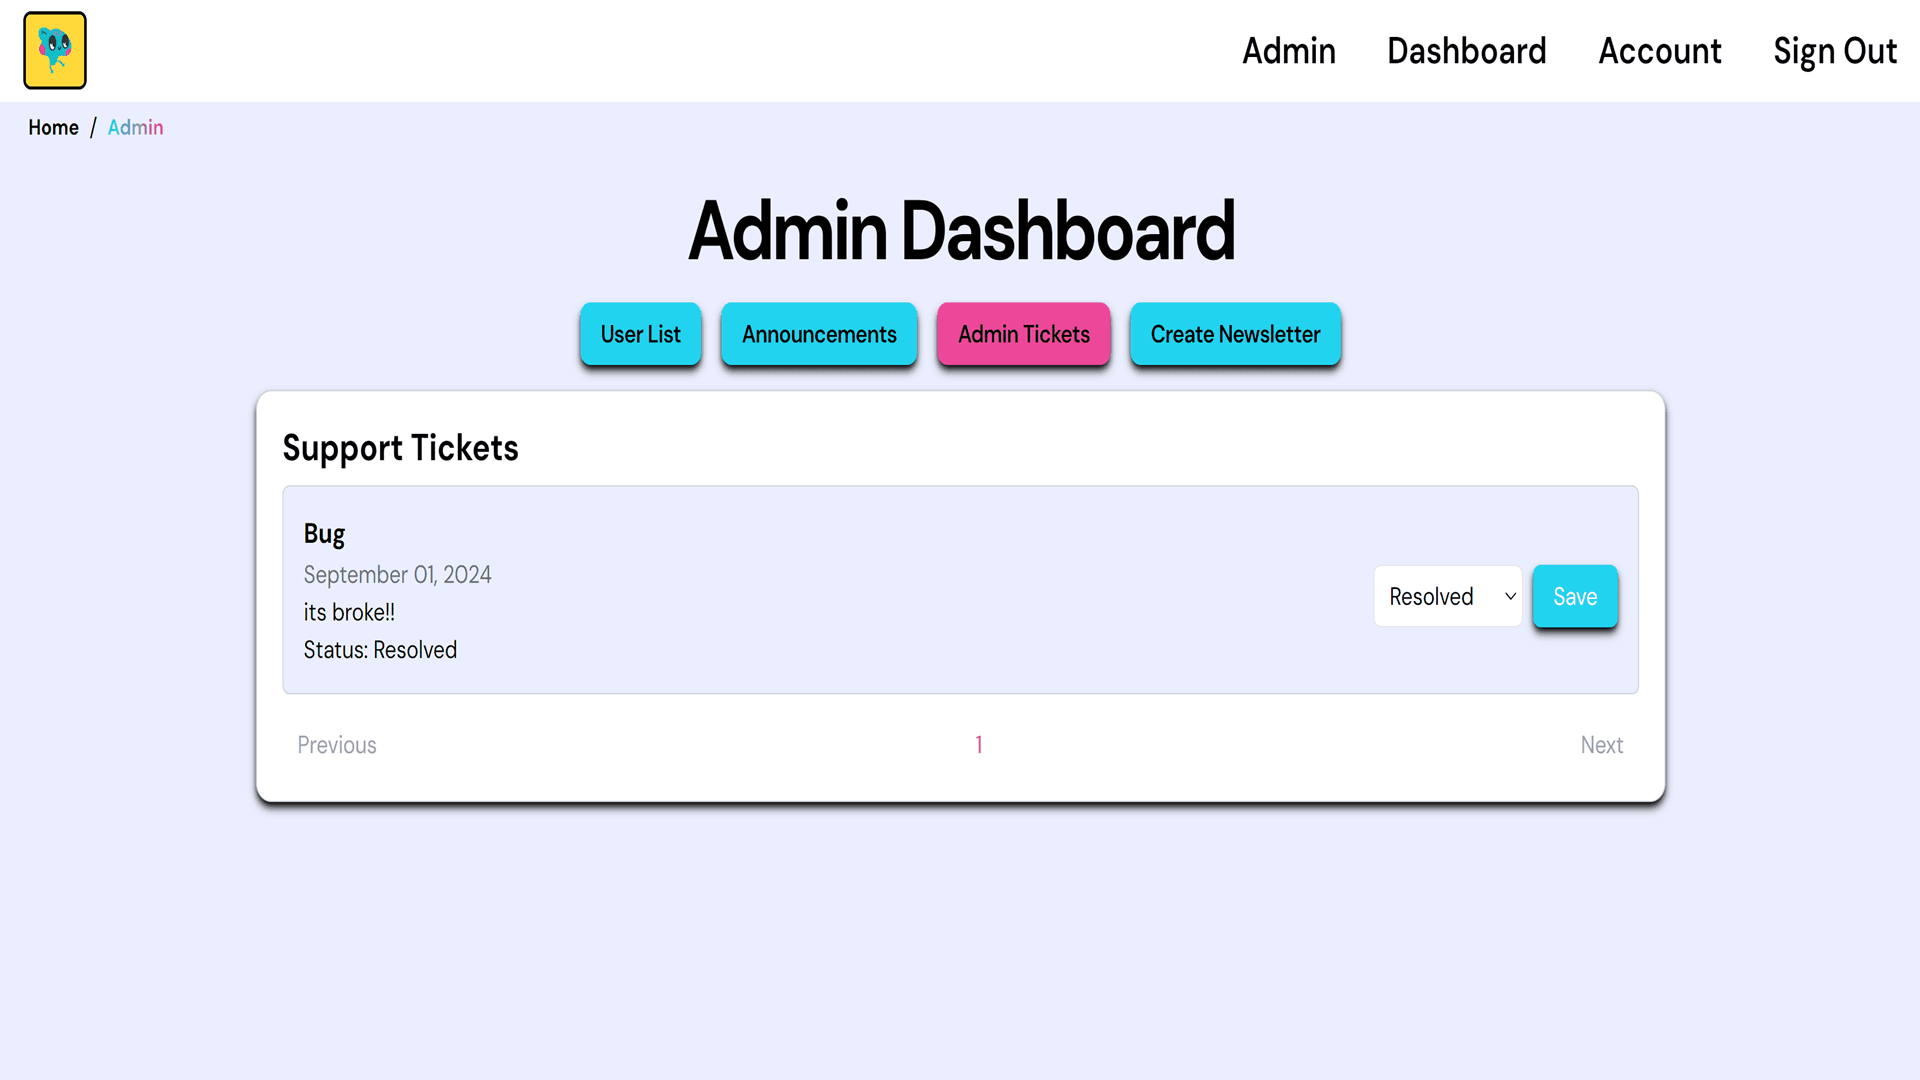Open the Admin navigation link
The width and height of the screenshot is (1920, 1080).
tap(1290, 50)
